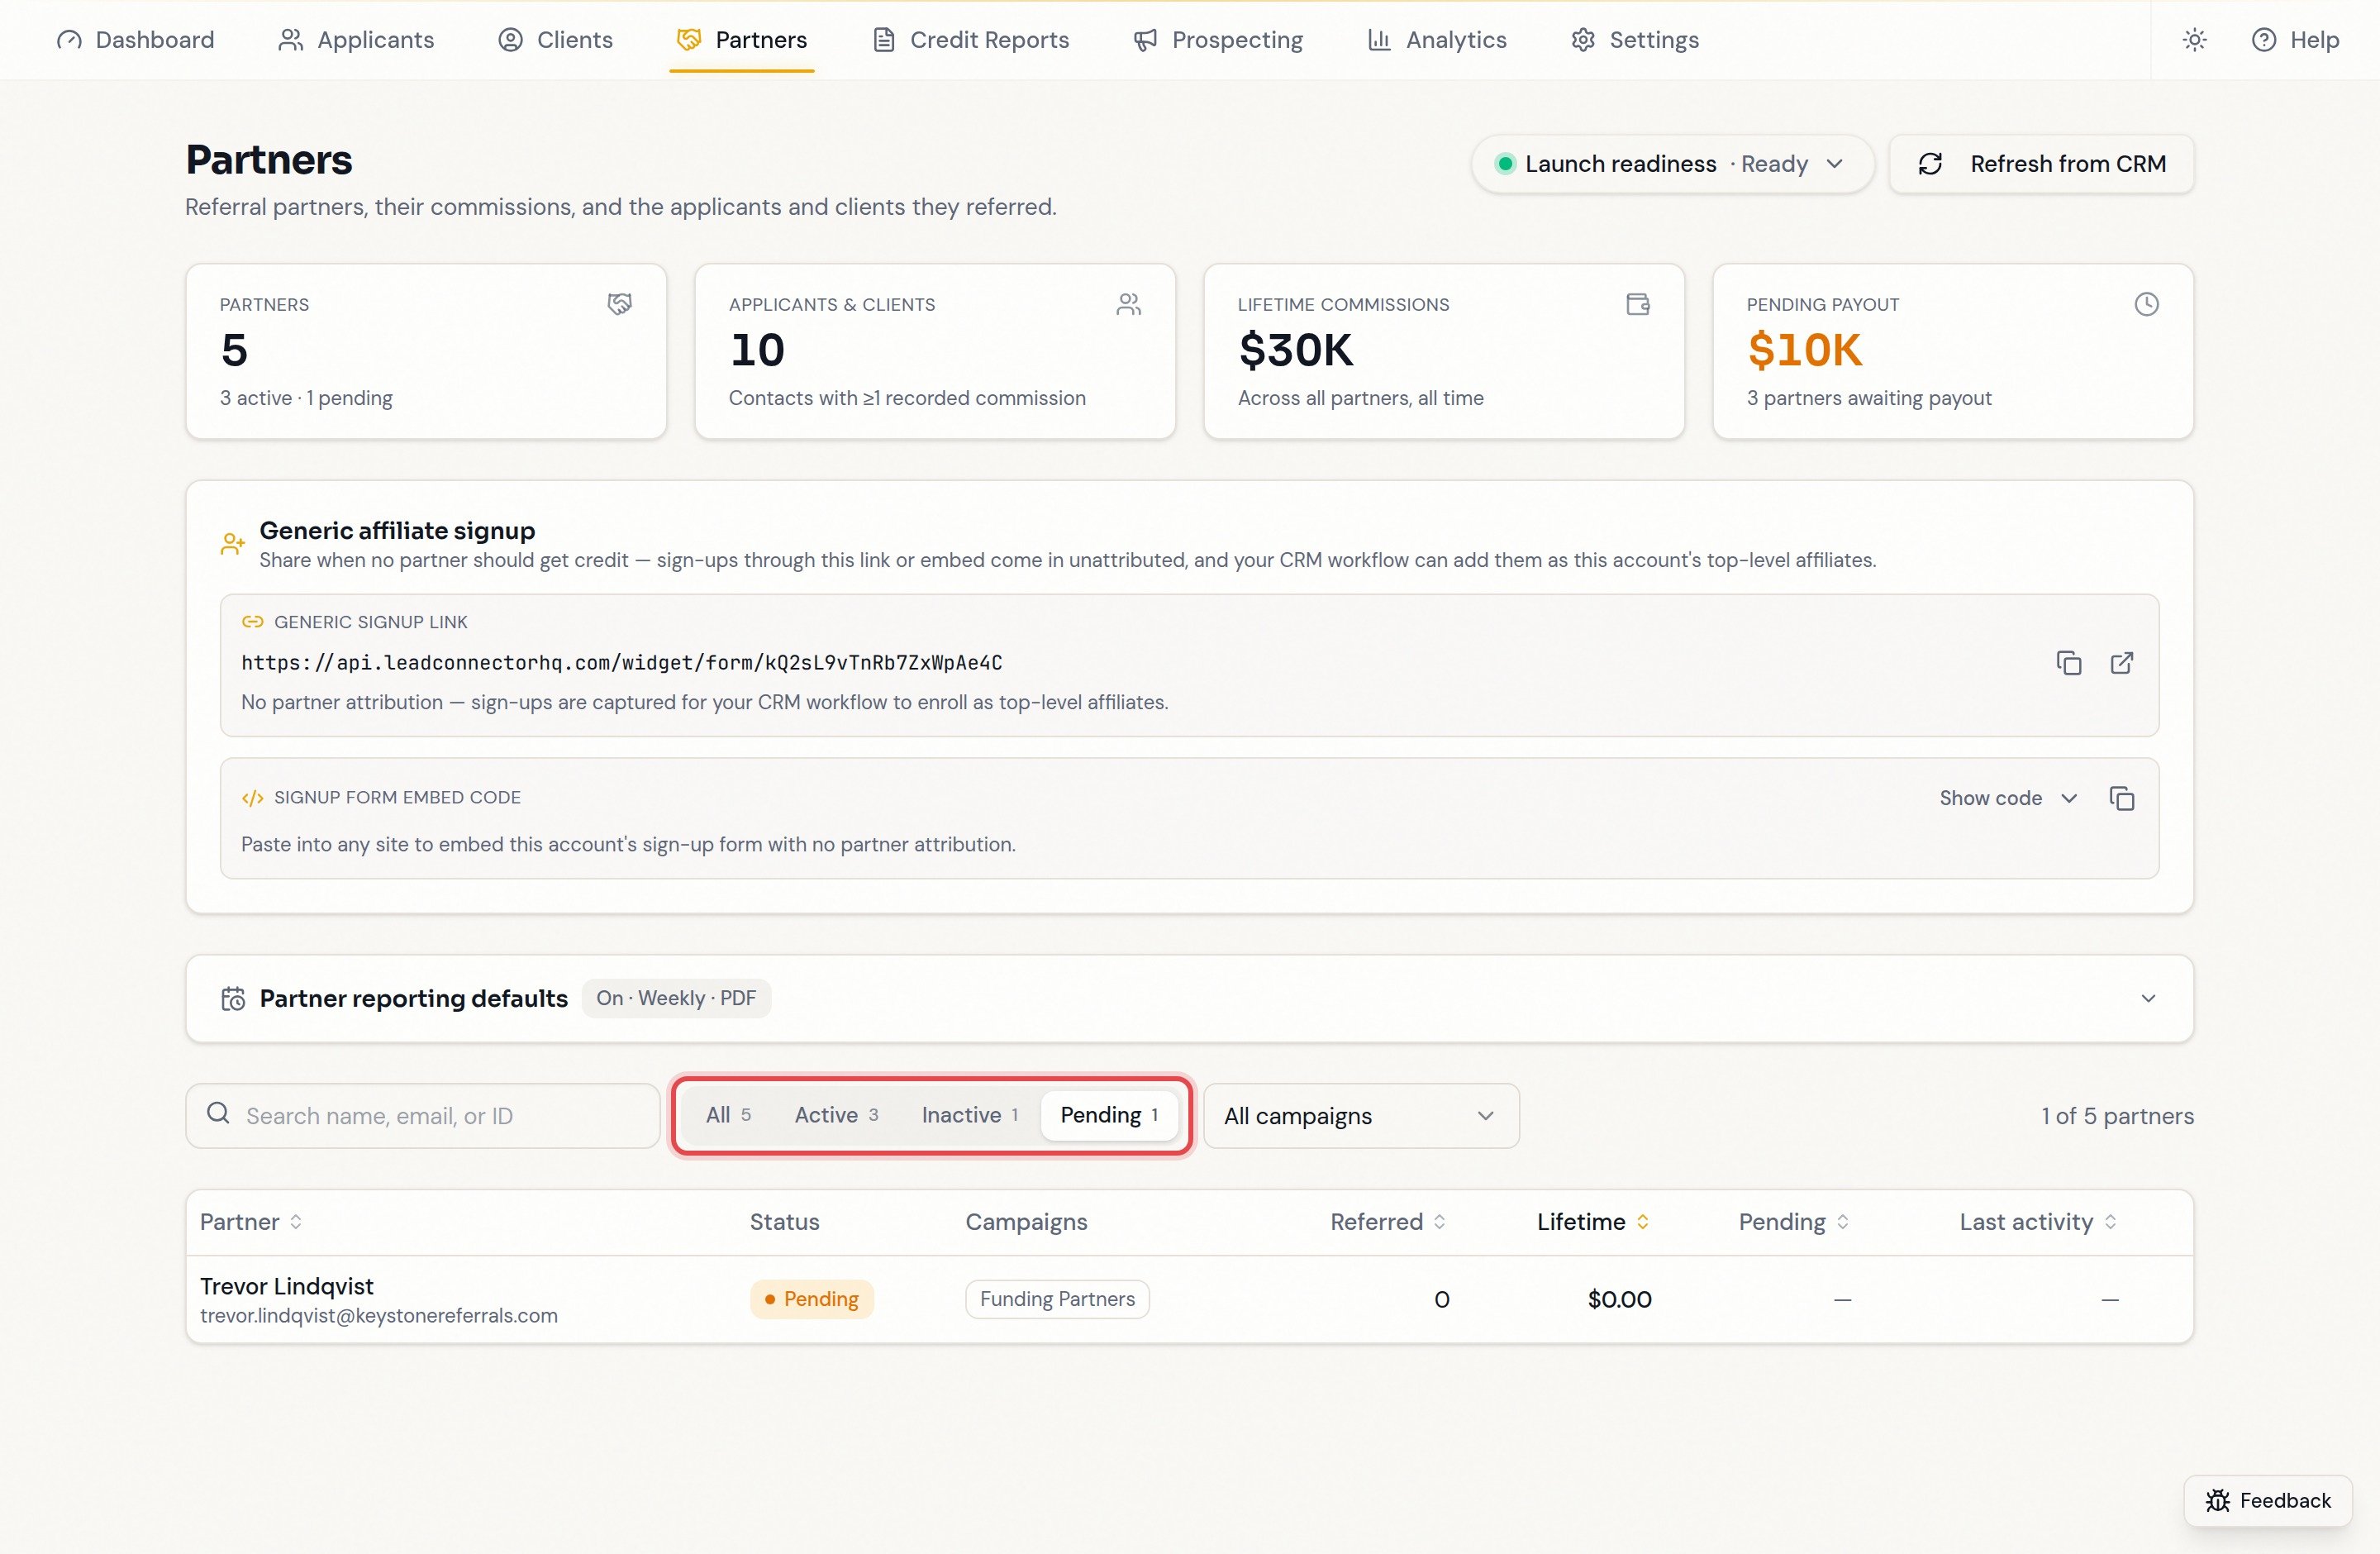Click the $30K lifetime commissions value

1296,350
